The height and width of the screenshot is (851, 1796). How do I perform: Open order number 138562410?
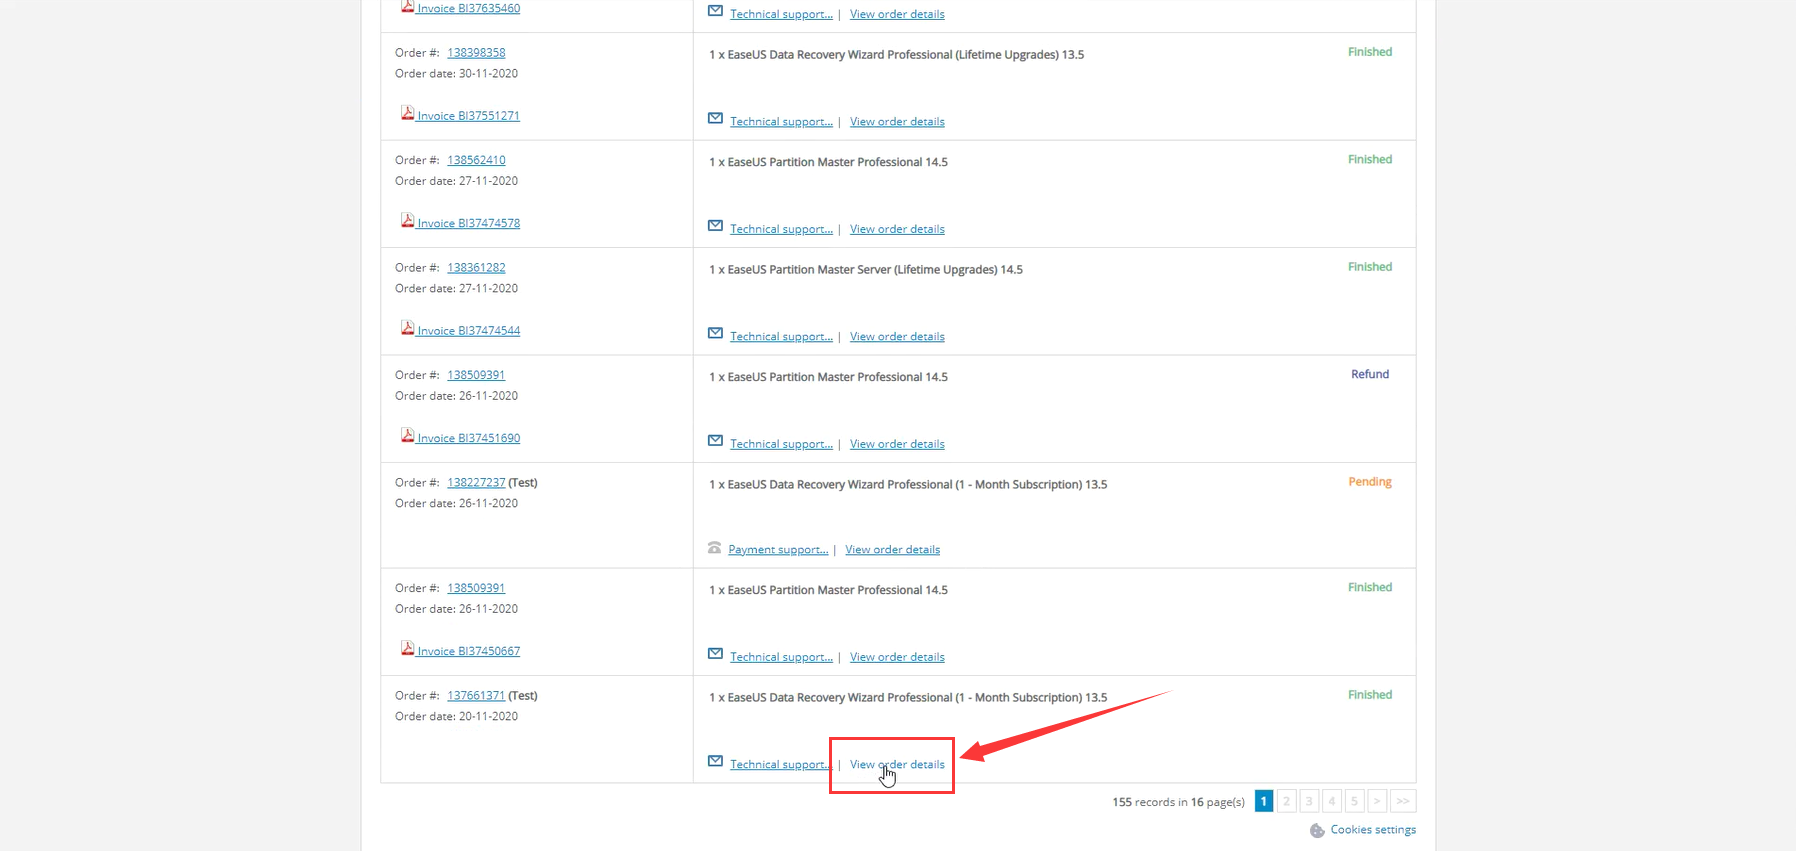476,160
